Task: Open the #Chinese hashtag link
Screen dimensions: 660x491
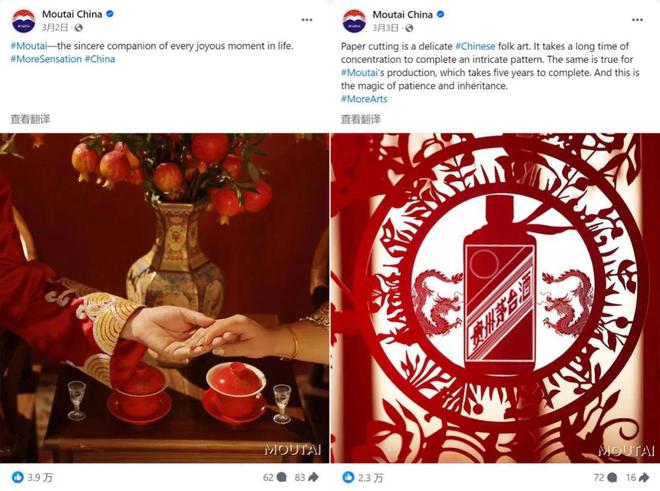Action: tap(478, 47)
